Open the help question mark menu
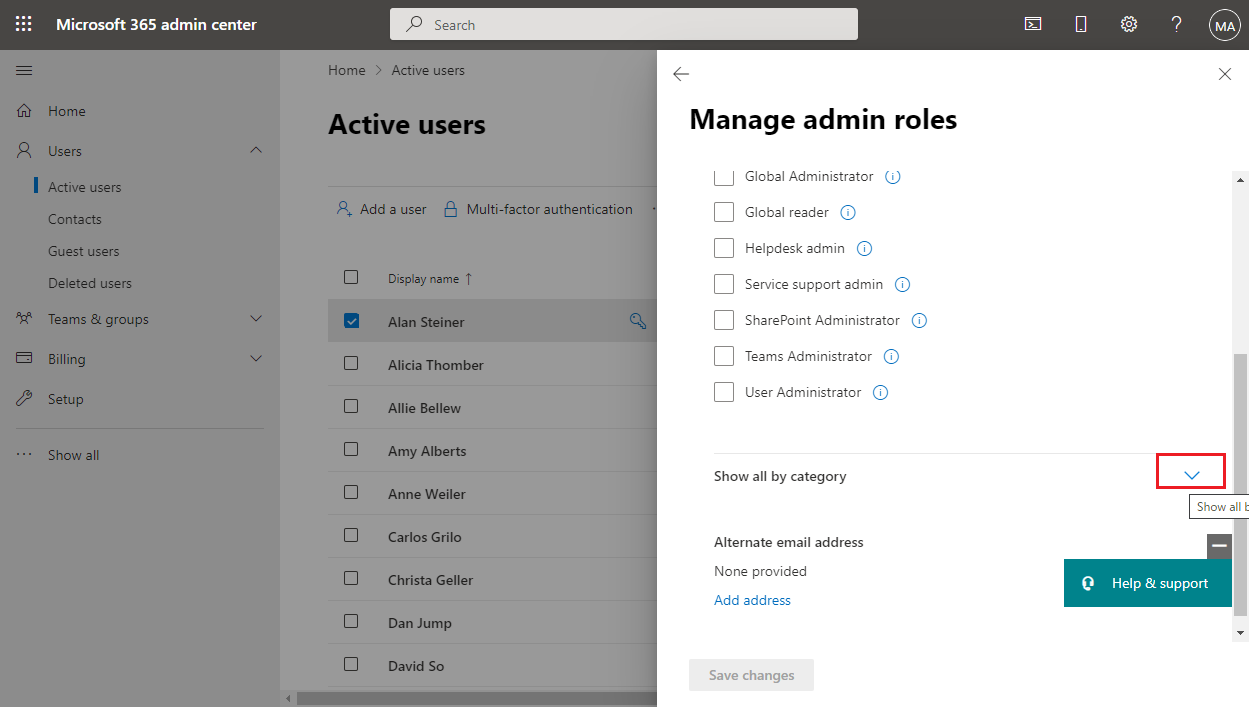This screenshot has height=707, width=1249. [1176, 23]
